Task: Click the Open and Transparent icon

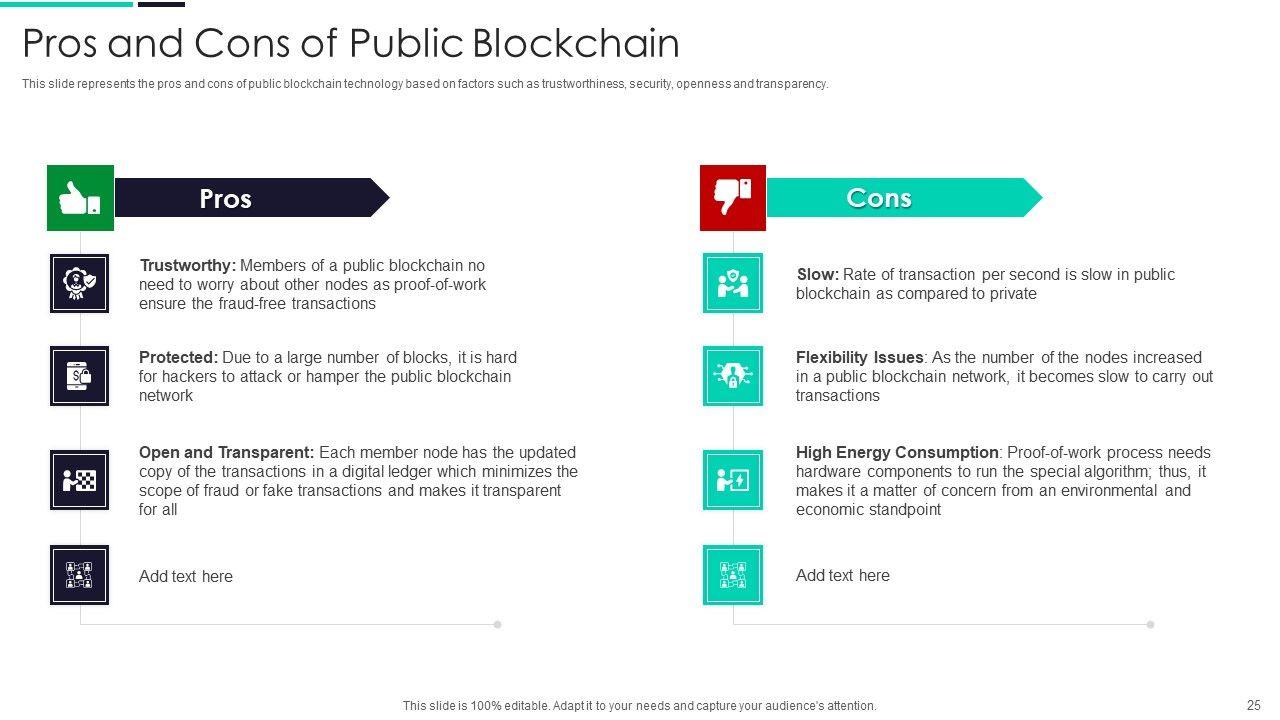Action: point(79,480)
